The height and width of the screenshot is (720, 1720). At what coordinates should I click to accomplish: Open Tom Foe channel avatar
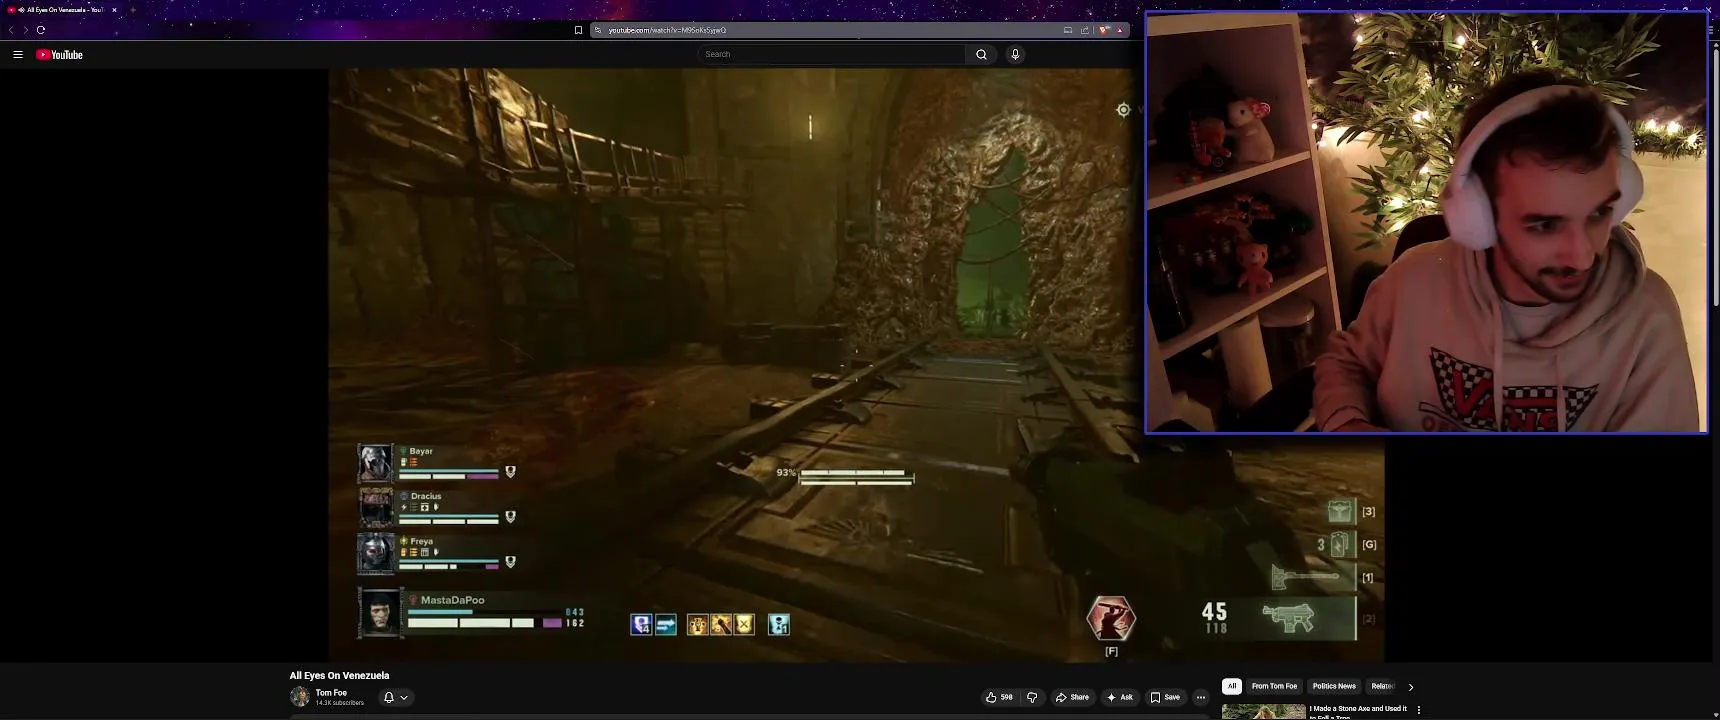tap(299, 697)
